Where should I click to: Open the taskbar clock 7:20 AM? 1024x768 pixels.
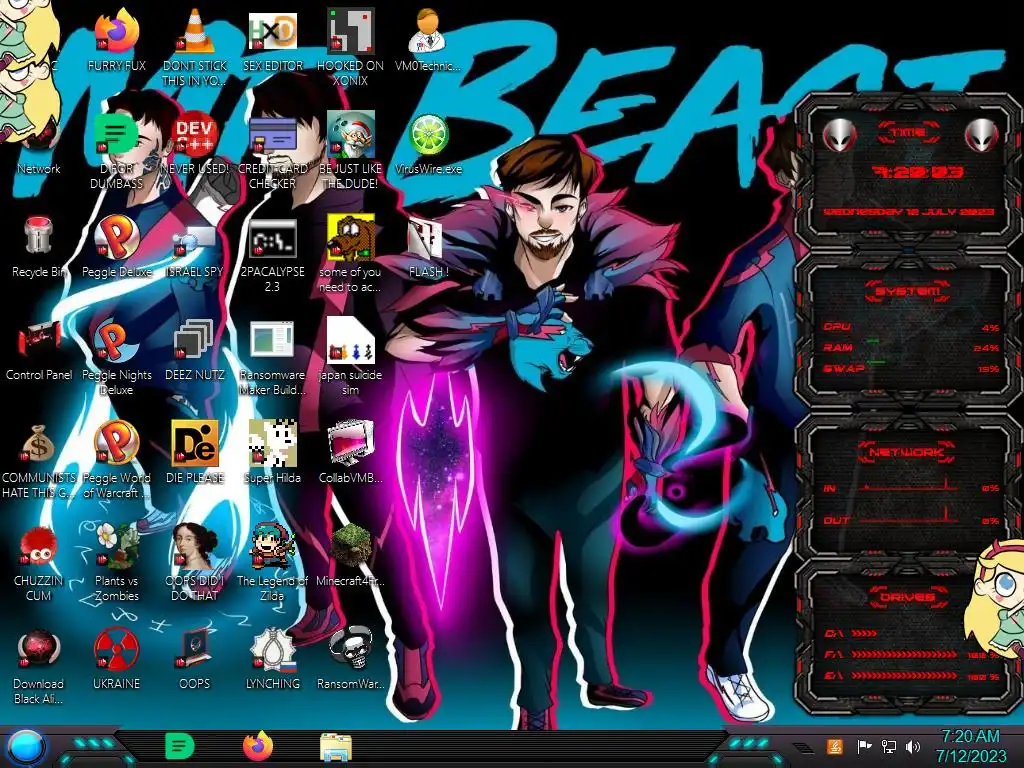tap(970, 746)
